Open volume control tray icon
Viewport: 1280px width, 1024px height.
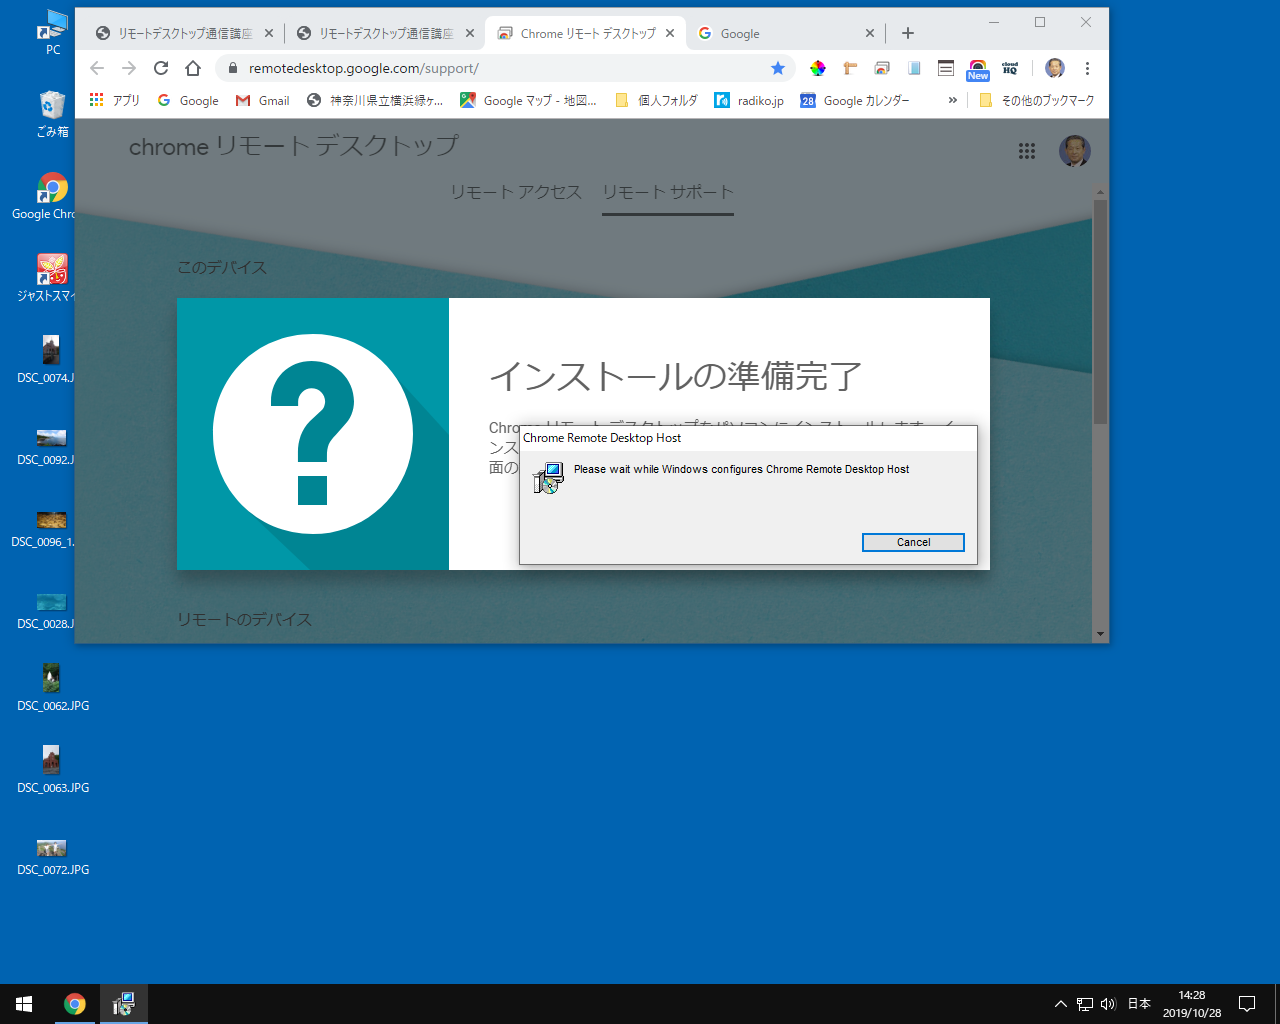[x=1108, y=1004]
